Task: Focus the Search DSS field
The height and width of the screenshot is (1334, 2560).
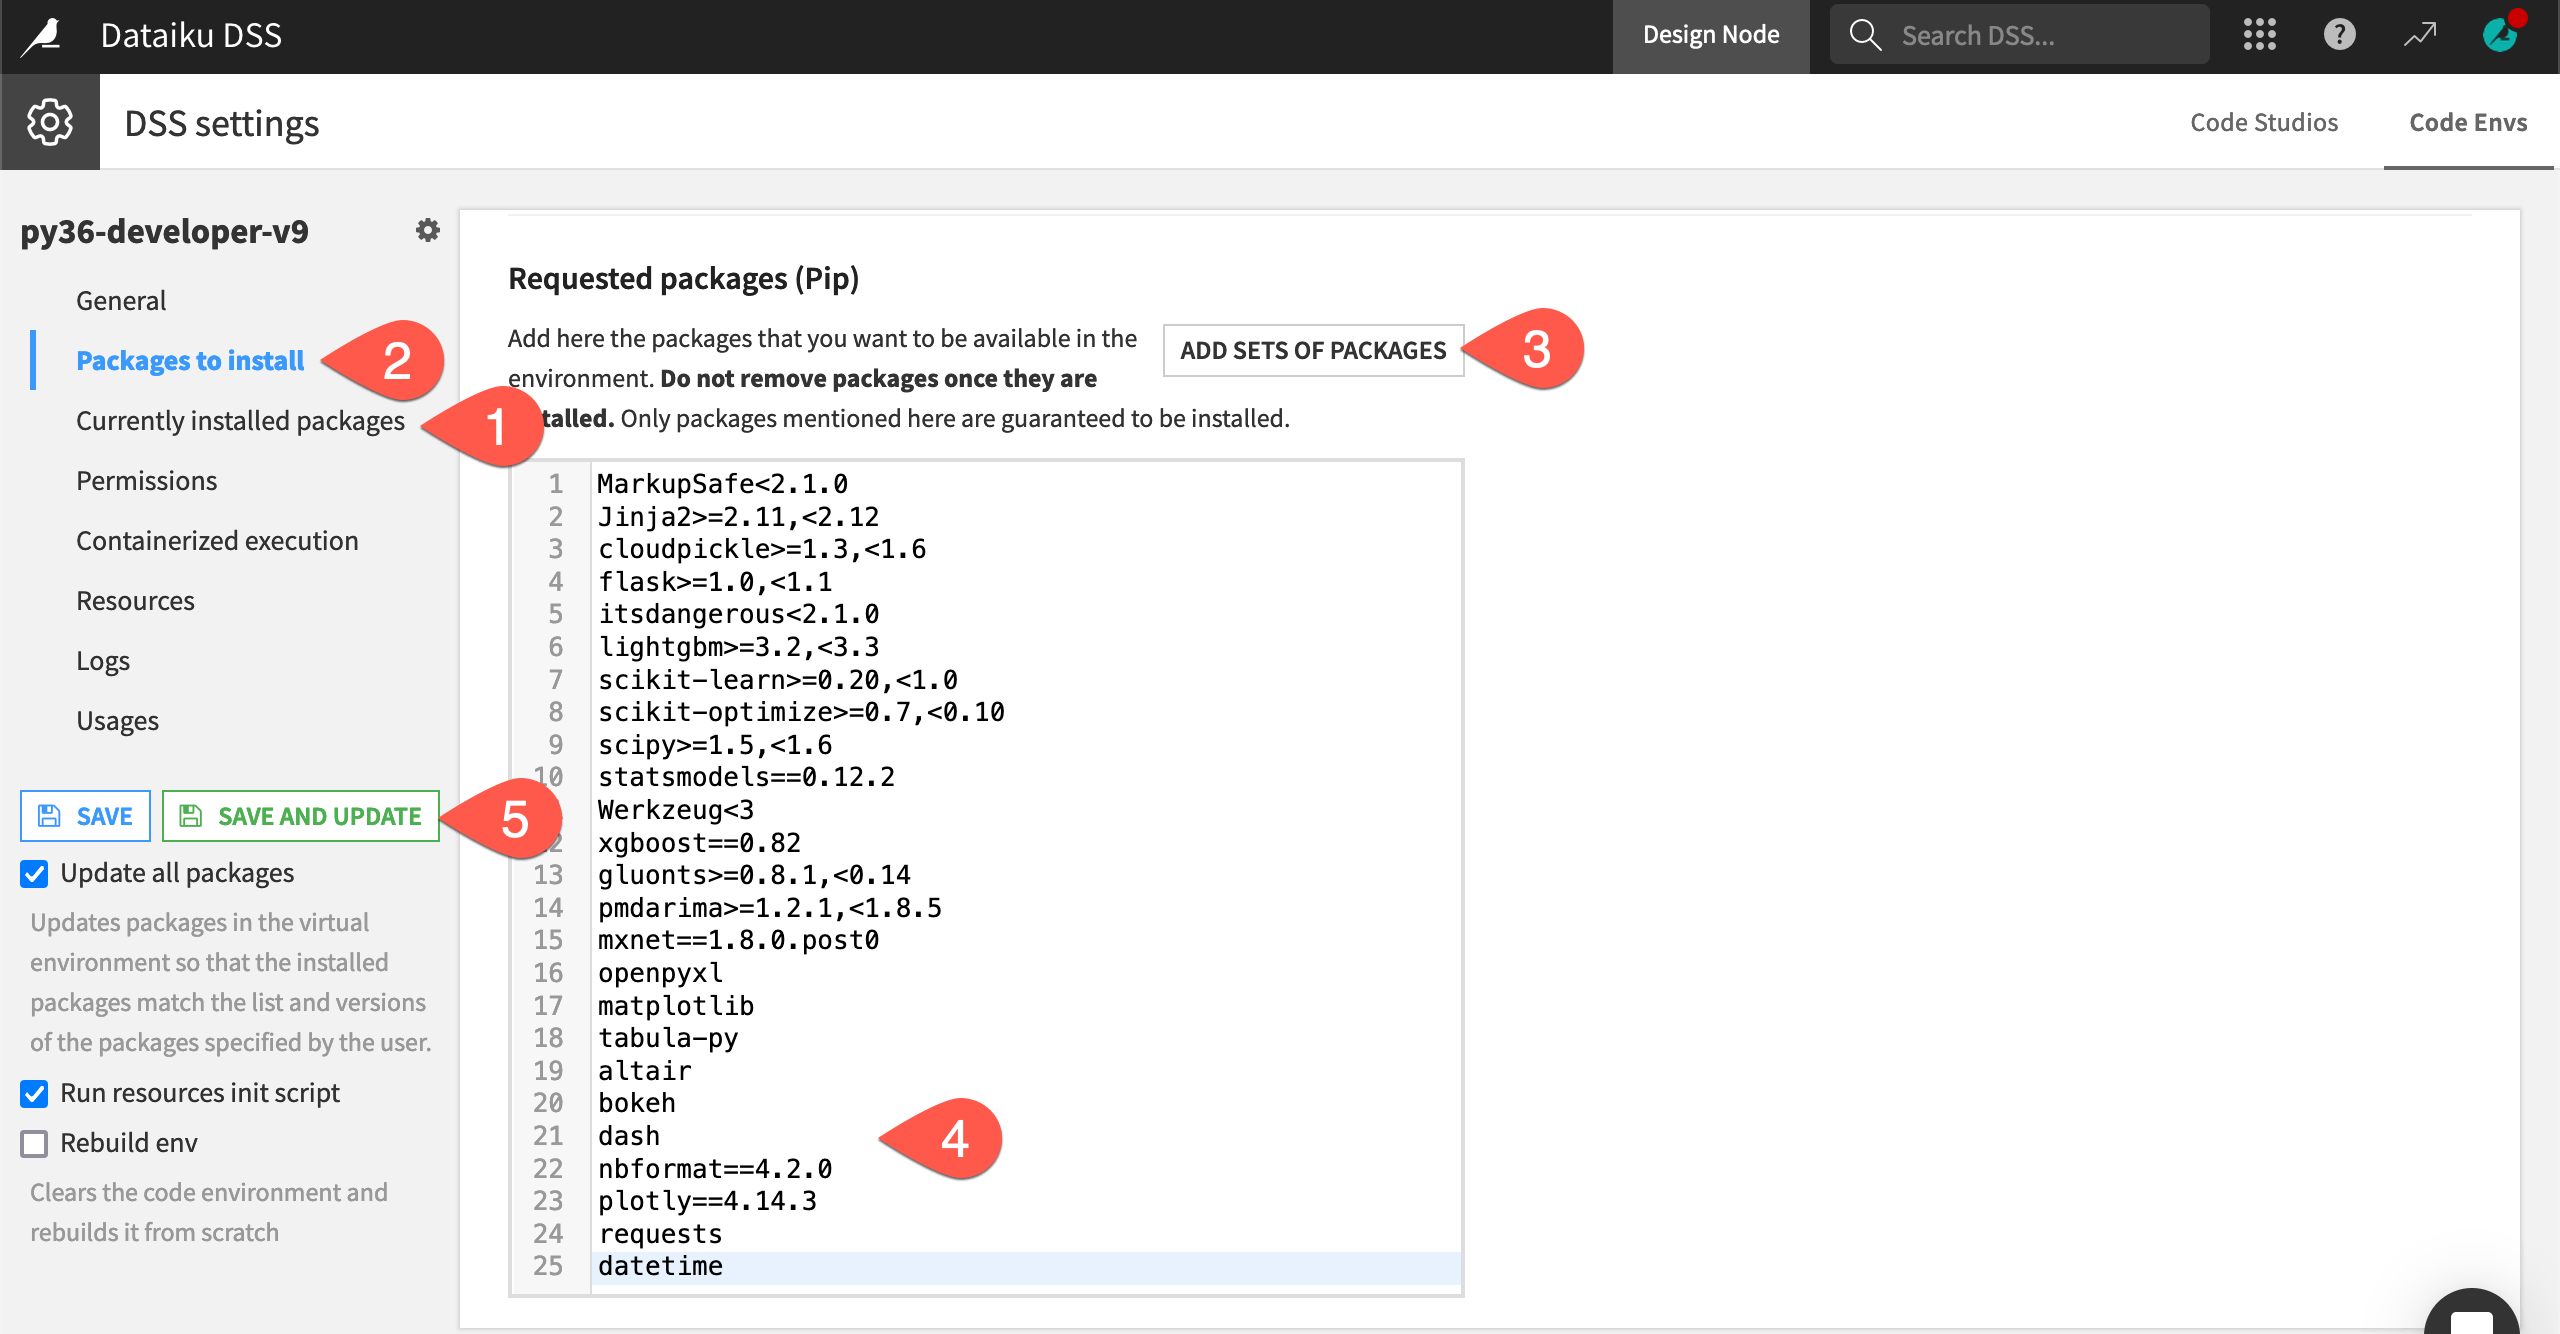Action: [2019, 35]
